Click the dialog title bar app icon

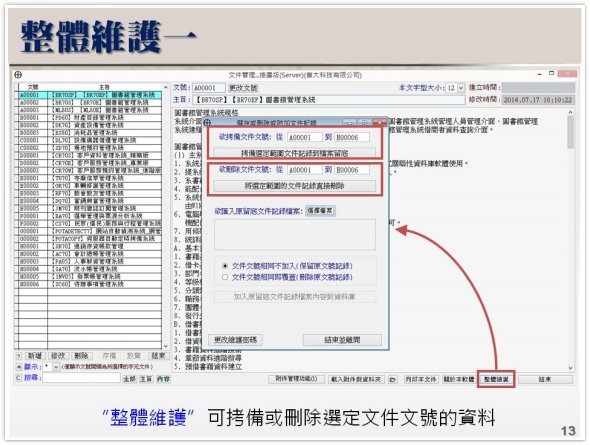pos(207,122)
